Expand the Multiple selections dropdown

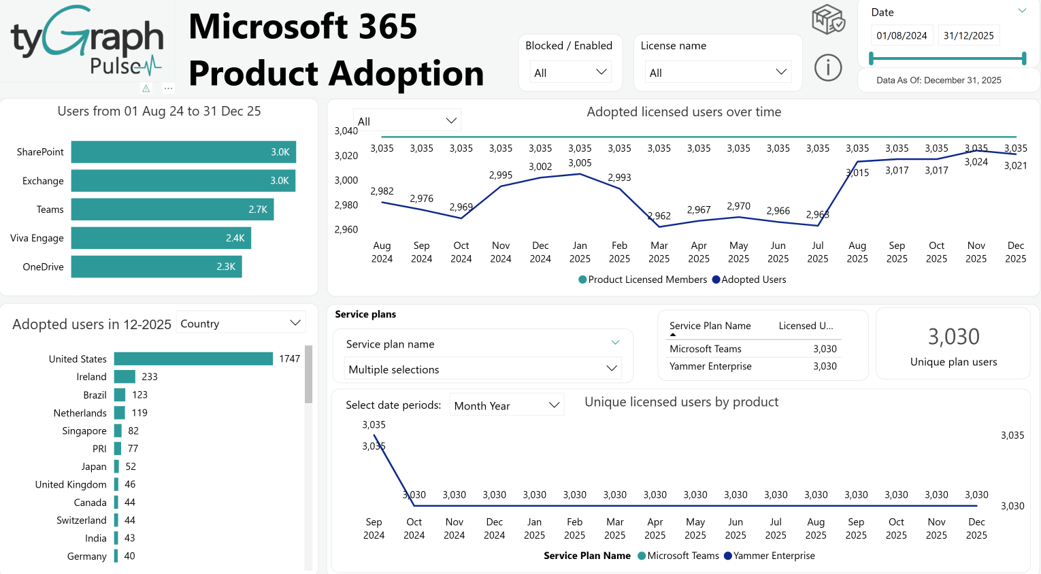(x=482, y=369)
